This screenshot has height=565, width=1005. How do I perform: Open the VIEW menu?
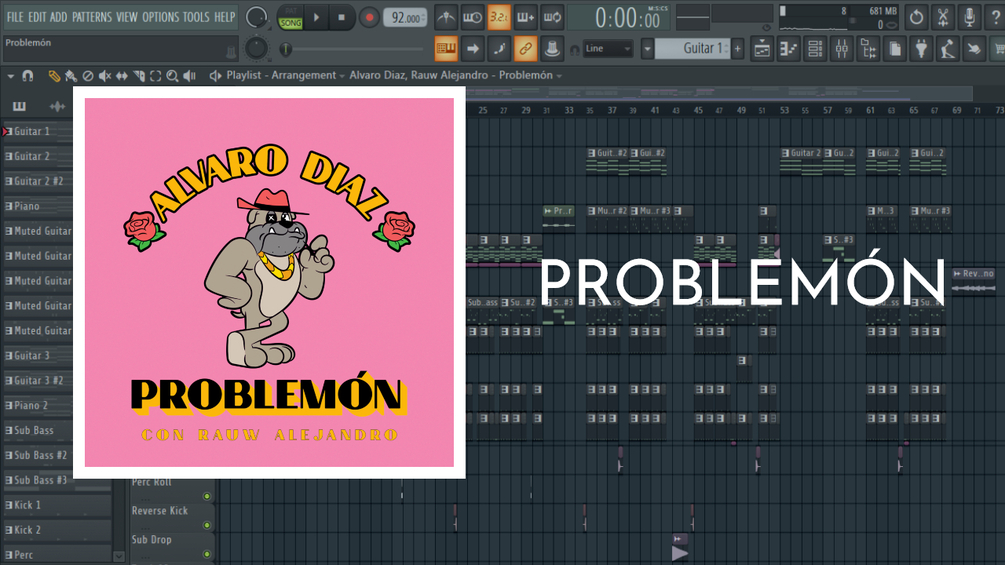click(x=126, y=17)
